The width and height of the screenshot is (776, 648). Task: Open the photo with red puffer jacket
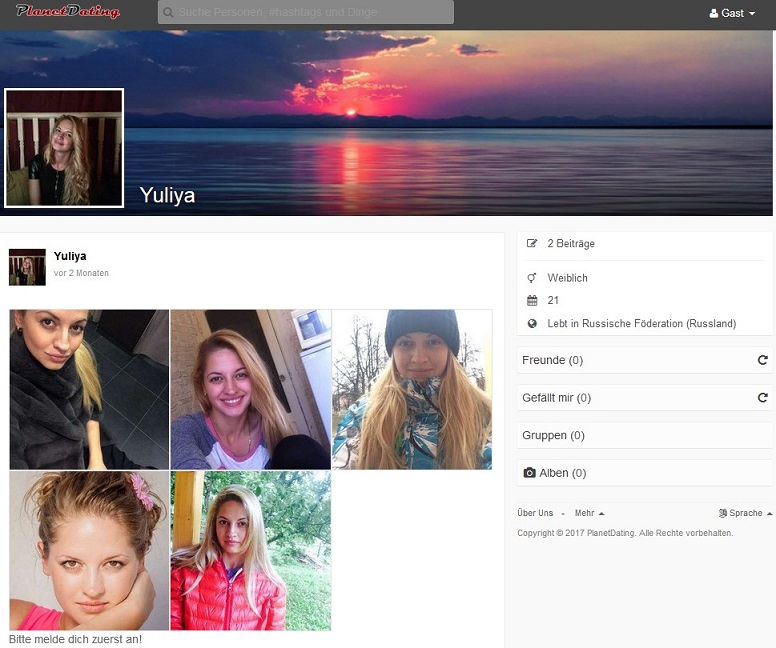(x=250, y=551)
